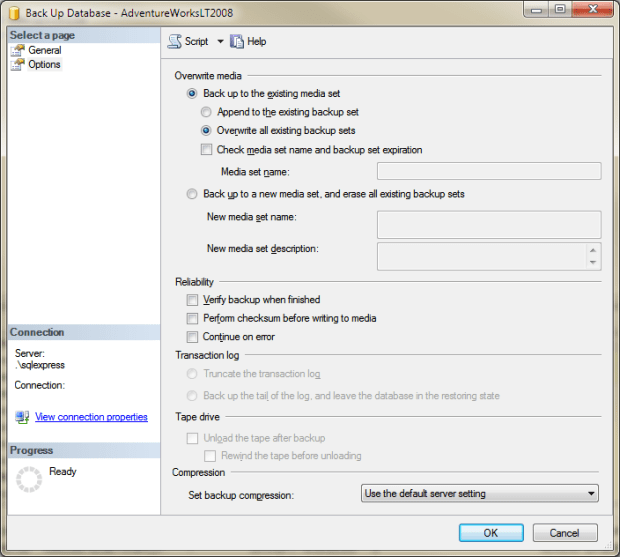The width and height of the screenshot is (620, 557).
Task: Minimize the Back Up Database window
Action: pyautogui.click(x=536, y=10)
